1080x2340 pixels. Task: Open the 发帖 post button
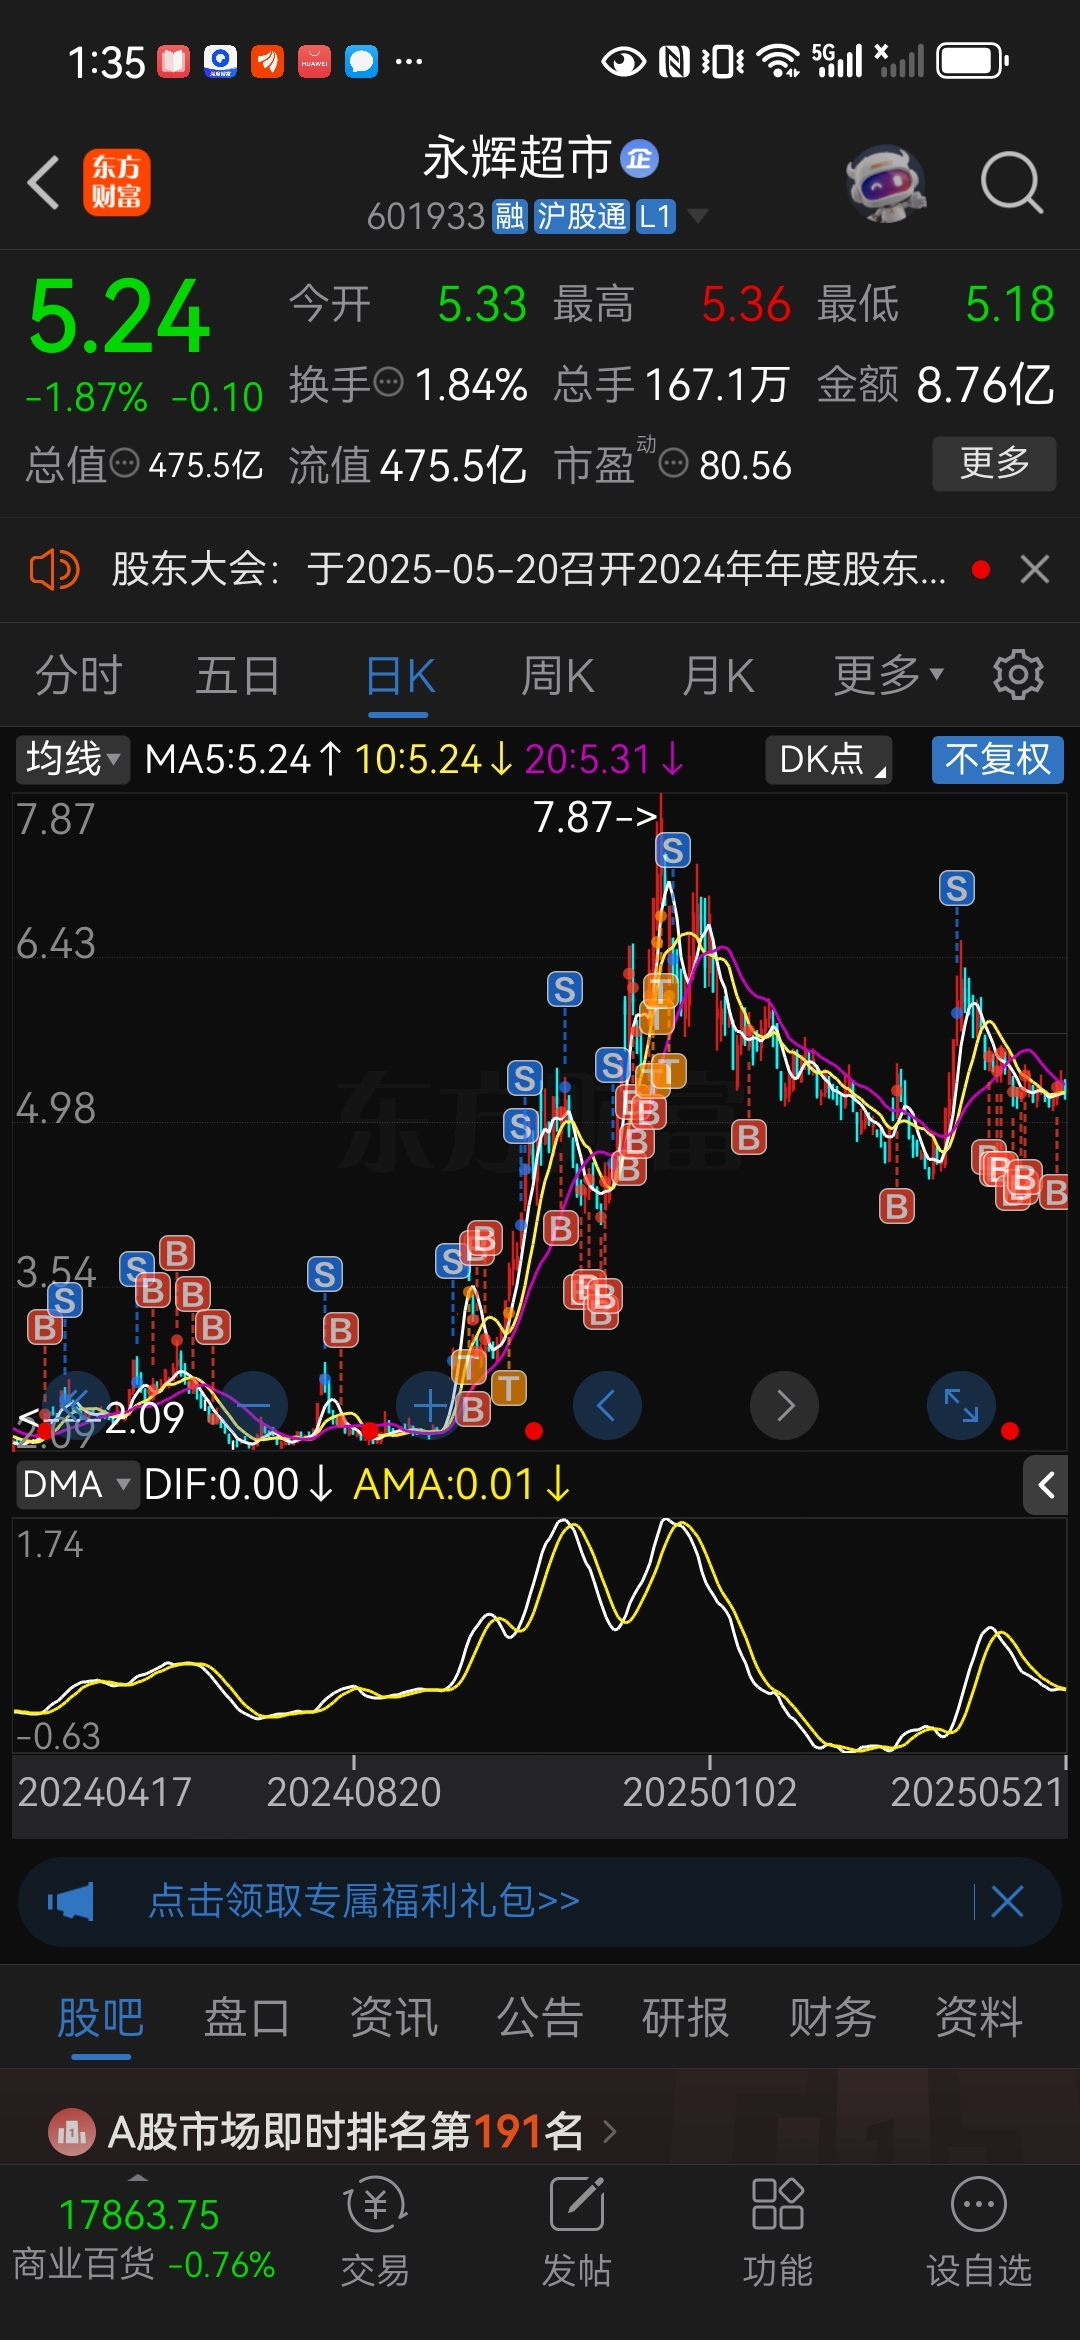coord(577,2232)
